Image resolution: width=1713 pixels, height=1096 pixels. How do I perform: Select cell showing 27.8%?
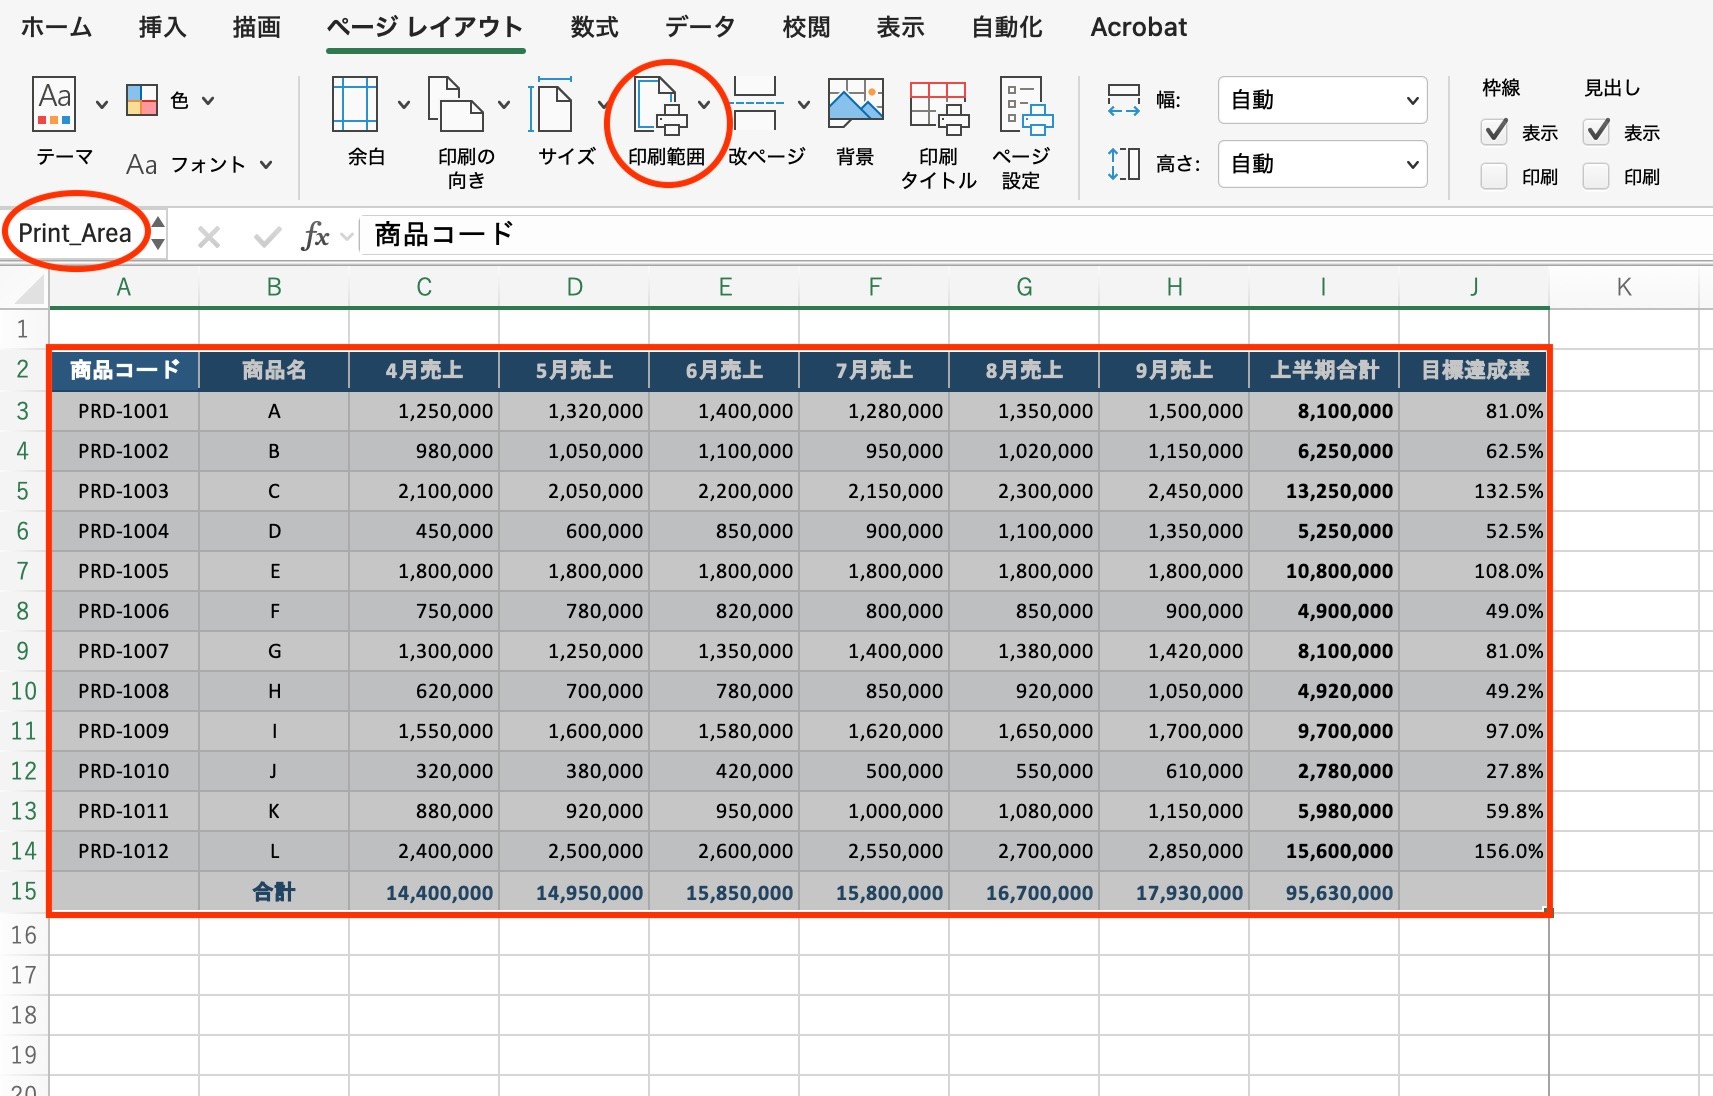(x=1474, y=771)
